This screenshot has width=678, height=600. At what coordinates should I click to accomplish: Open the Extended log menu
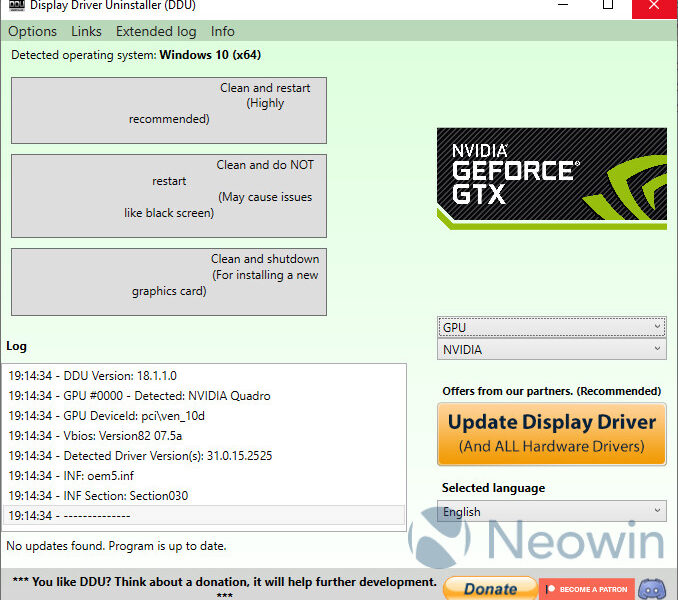point(156,32)
